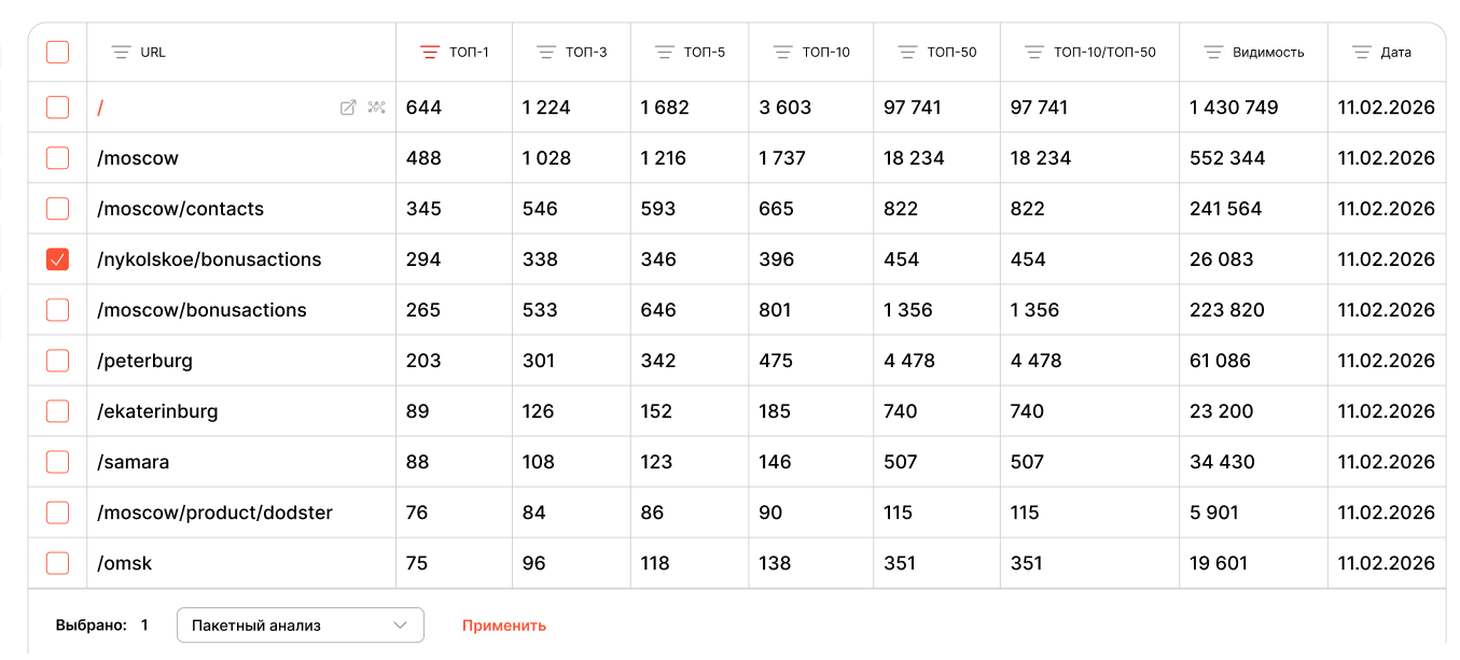Click the URL column header label
1460x660 pixels.
click(153, 52)
